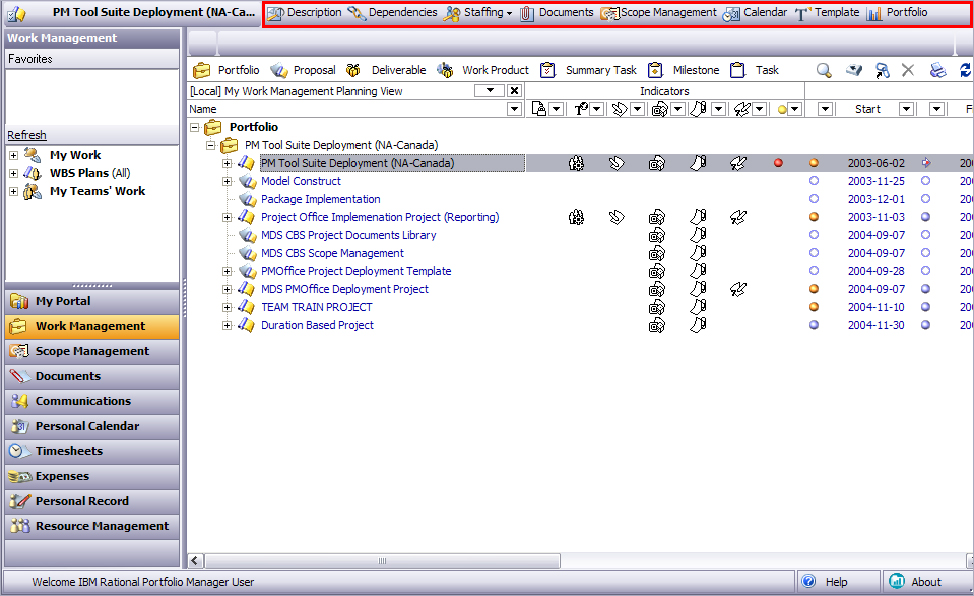
Task: Expand My Work in sidebar
Action: coord(13,155)
